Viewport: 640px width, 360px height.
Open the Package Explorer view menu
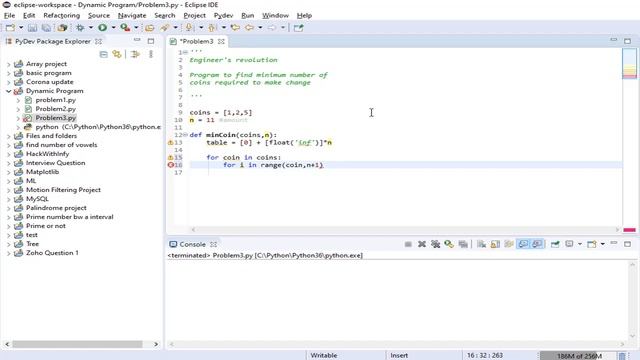[x=151, y=54]
